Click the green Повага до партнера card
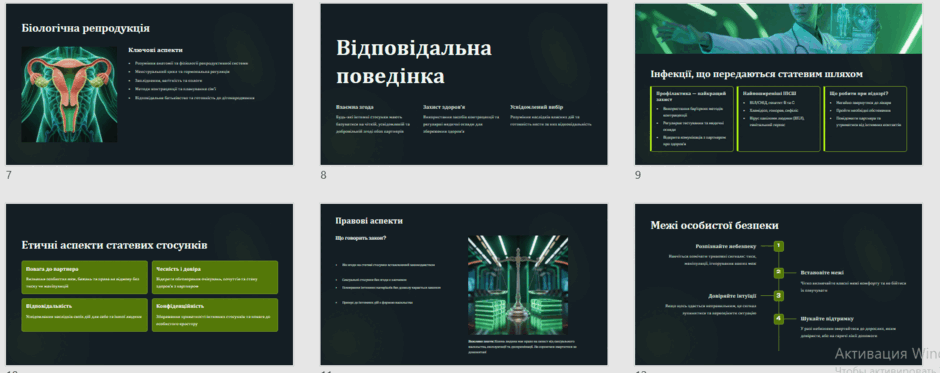Viewport: 940px width, 373px height. point(85,277)
